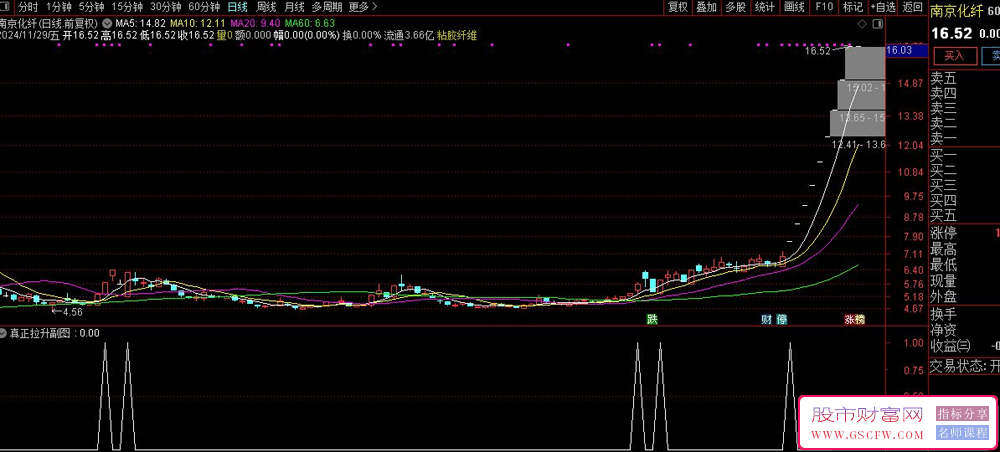The height and width of the screenshot is (452, 1000).
Task: Click the 返回 back button
Action: point(913,8)
